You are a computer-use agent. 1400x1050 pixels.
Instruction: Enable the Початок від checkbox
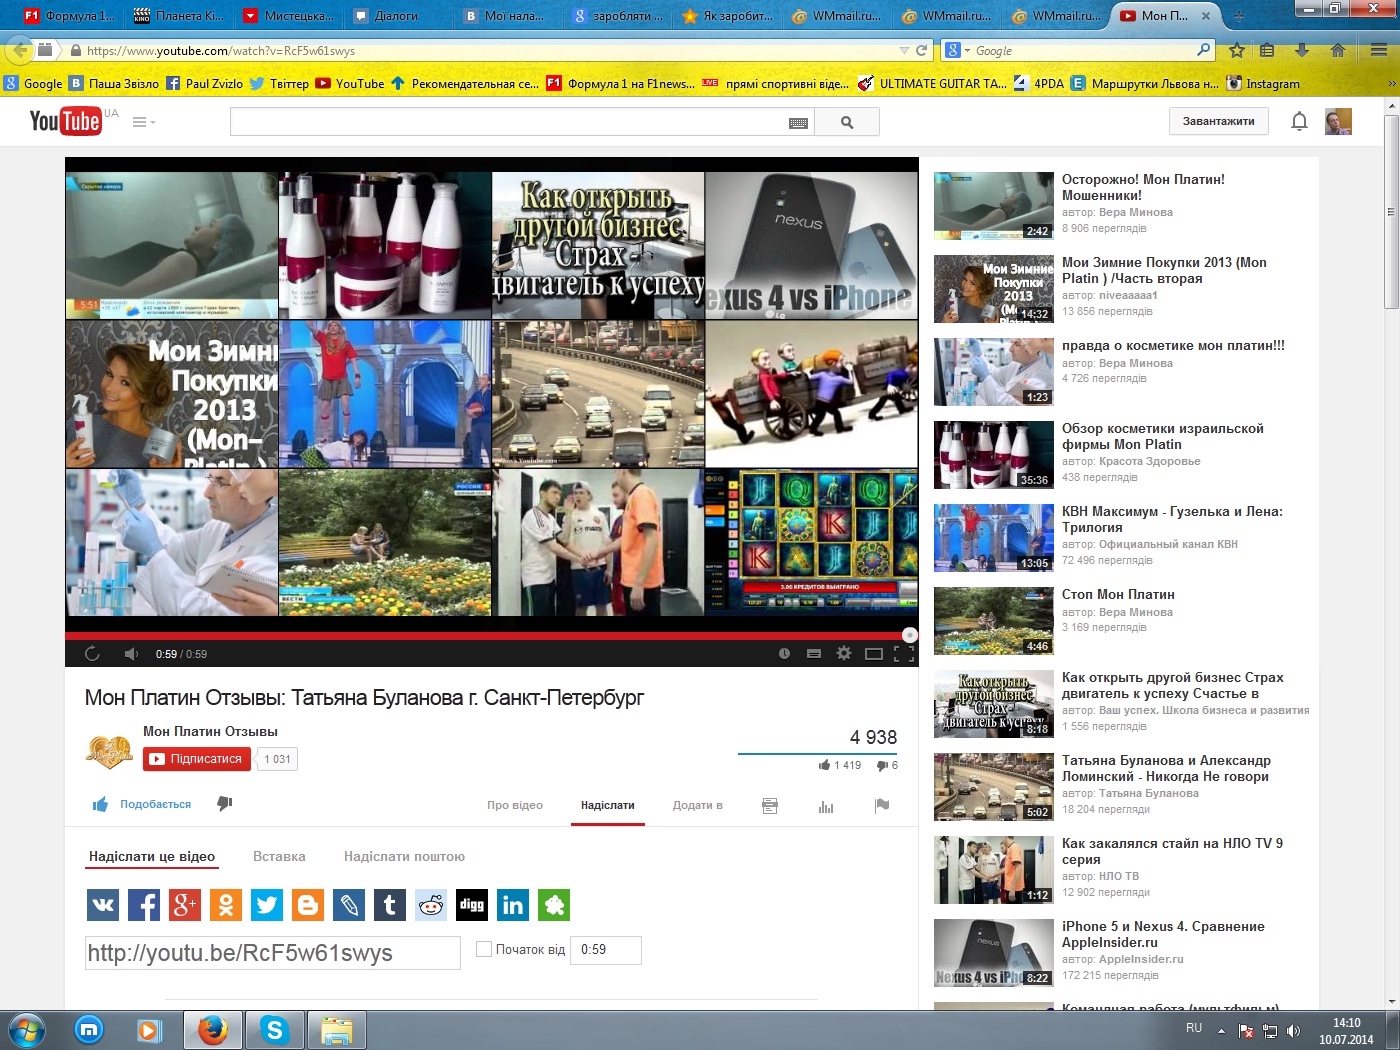point(484,949)
